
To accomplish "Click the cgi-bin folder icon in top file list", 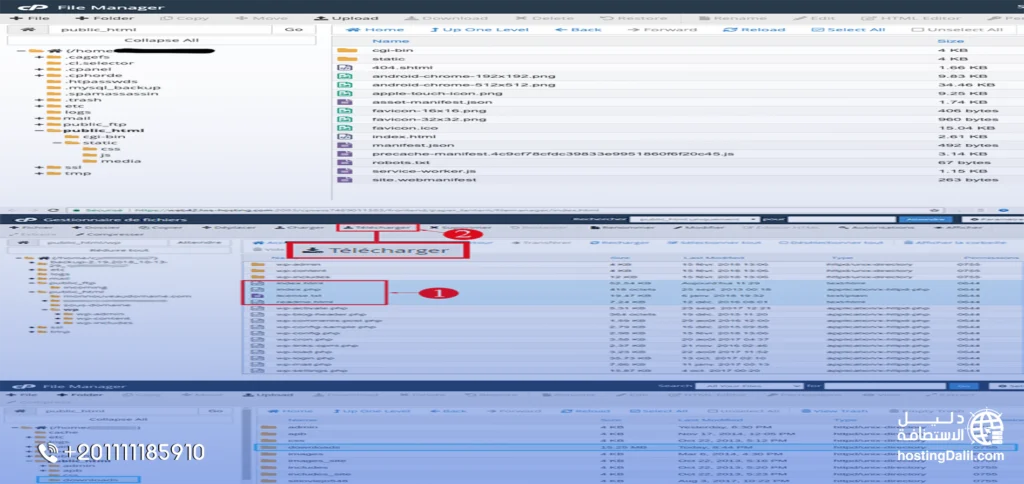I will (x=347, y=50).
